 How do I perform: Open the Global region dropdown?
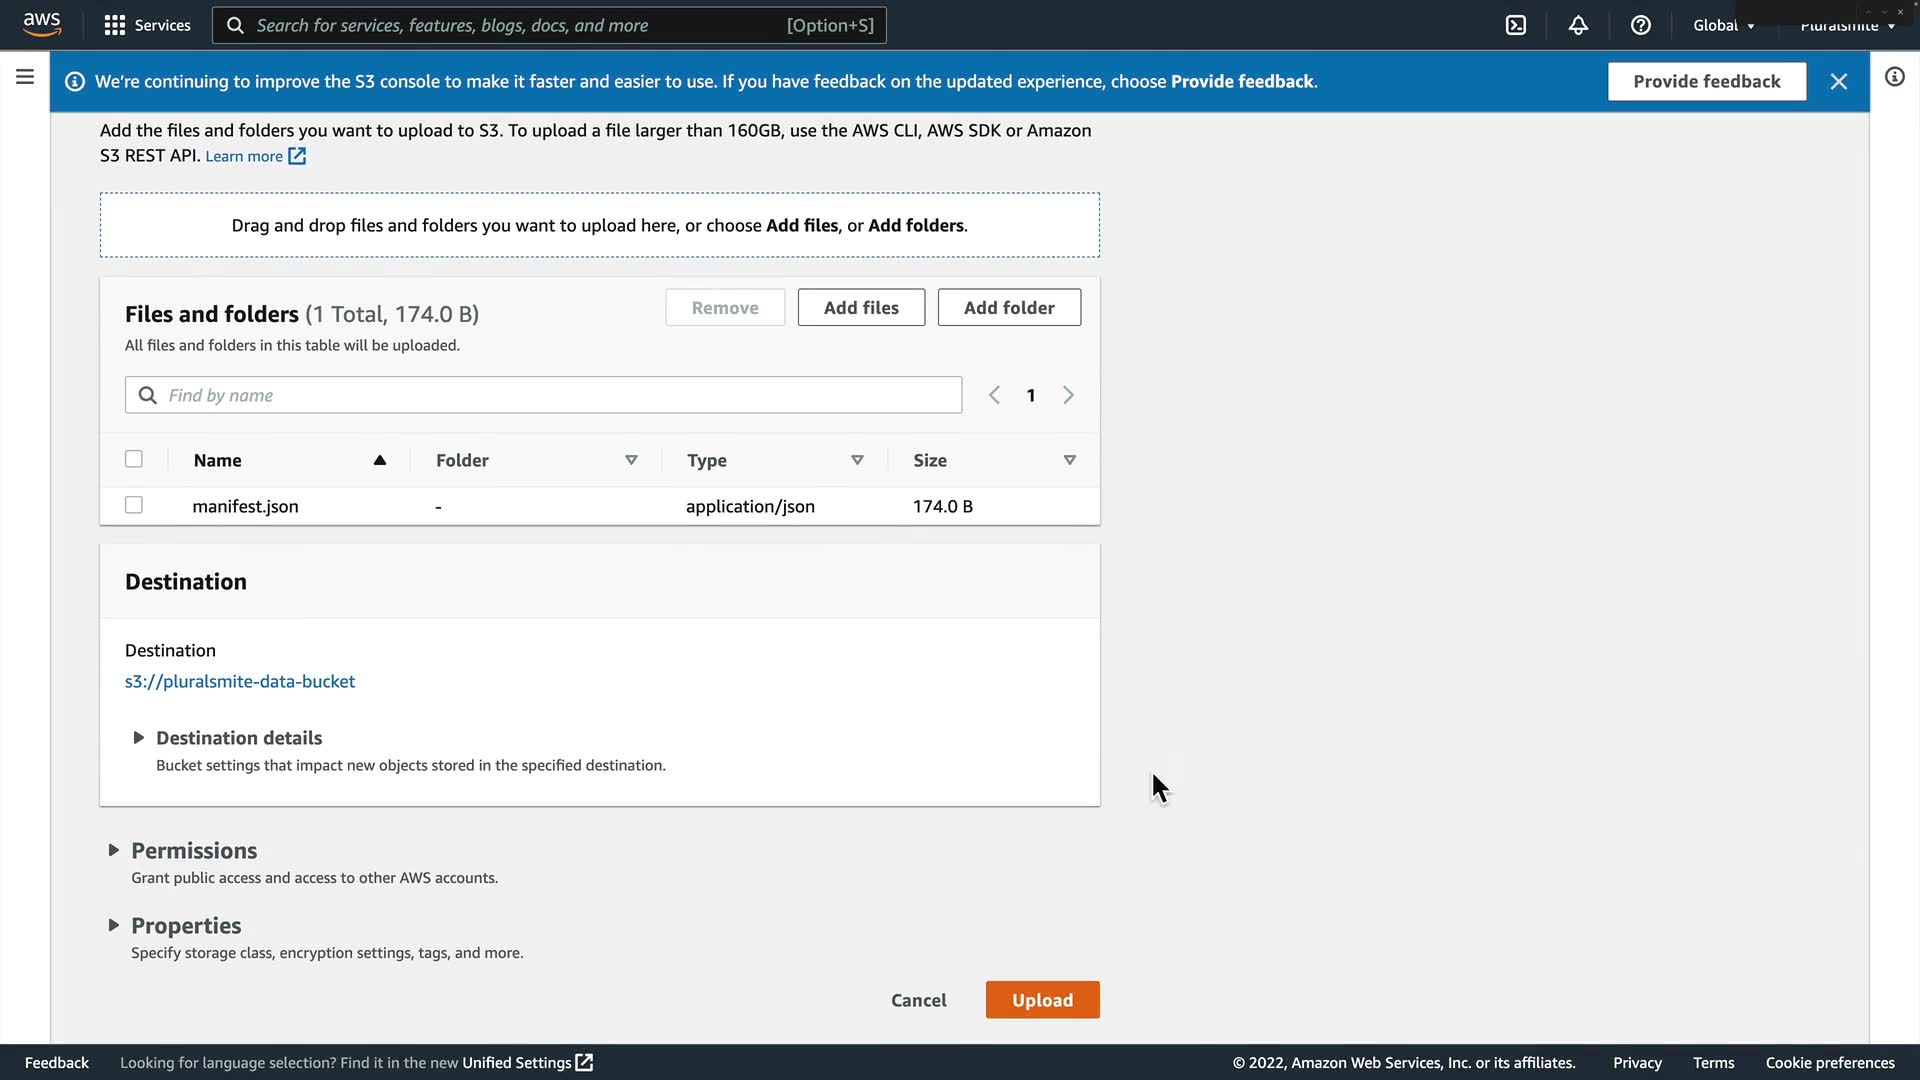[x=1723, y=25]
